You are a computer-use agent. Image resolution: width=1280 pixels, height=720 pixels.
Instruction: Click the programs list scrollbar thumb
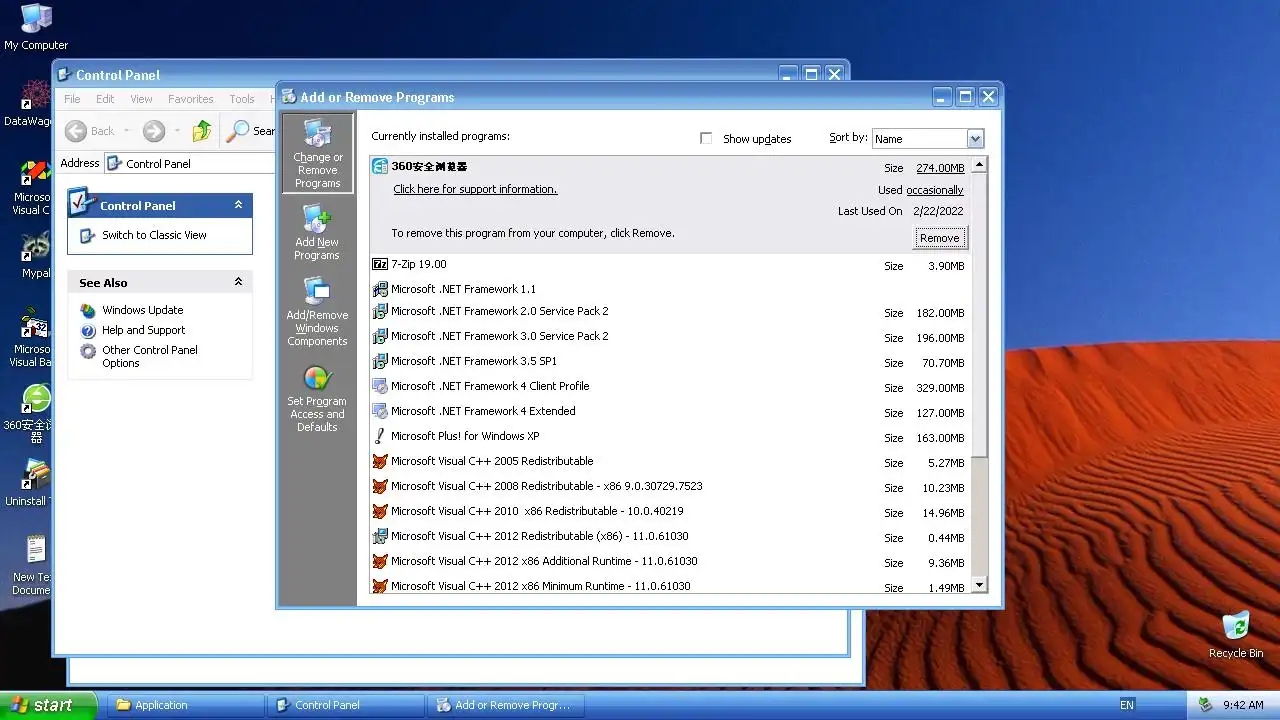tap(979, 315)
